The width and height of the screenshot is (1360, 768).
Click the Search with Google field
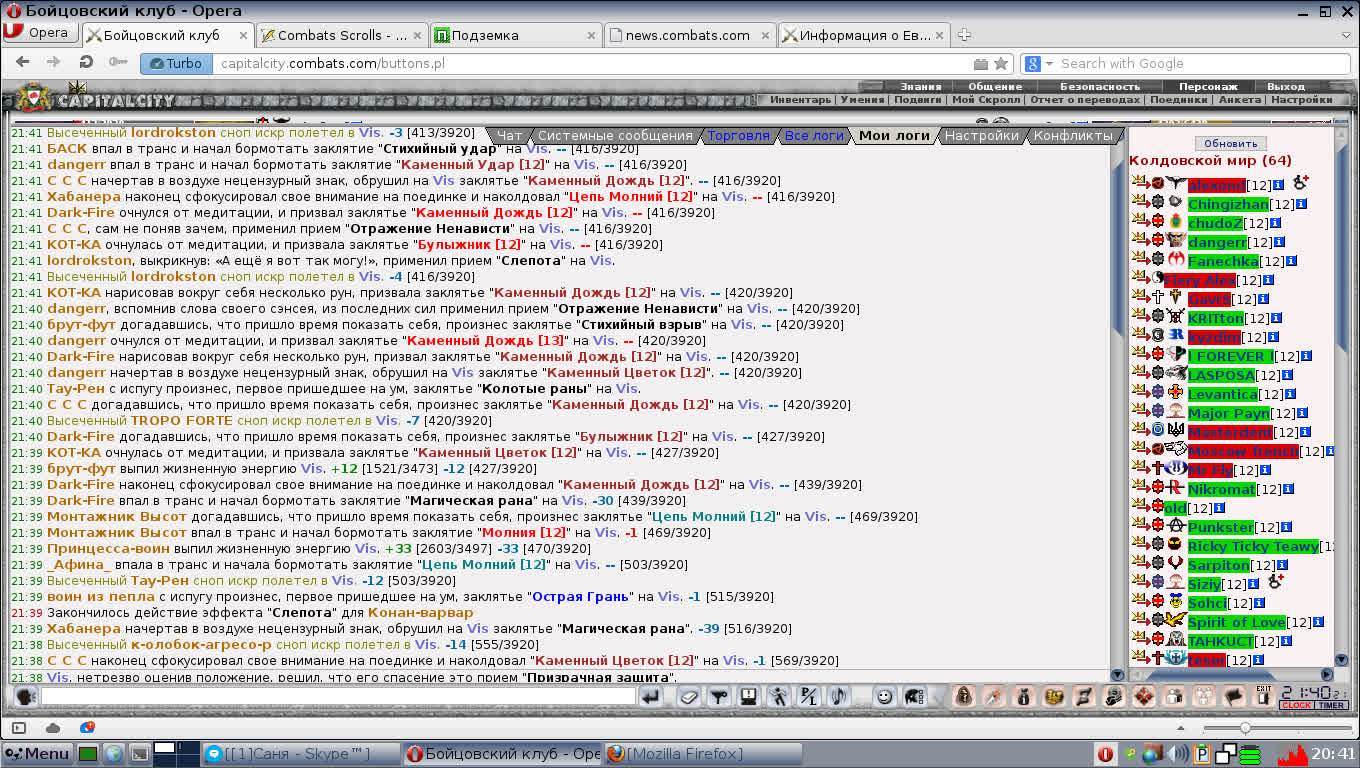click(1195, 63)
